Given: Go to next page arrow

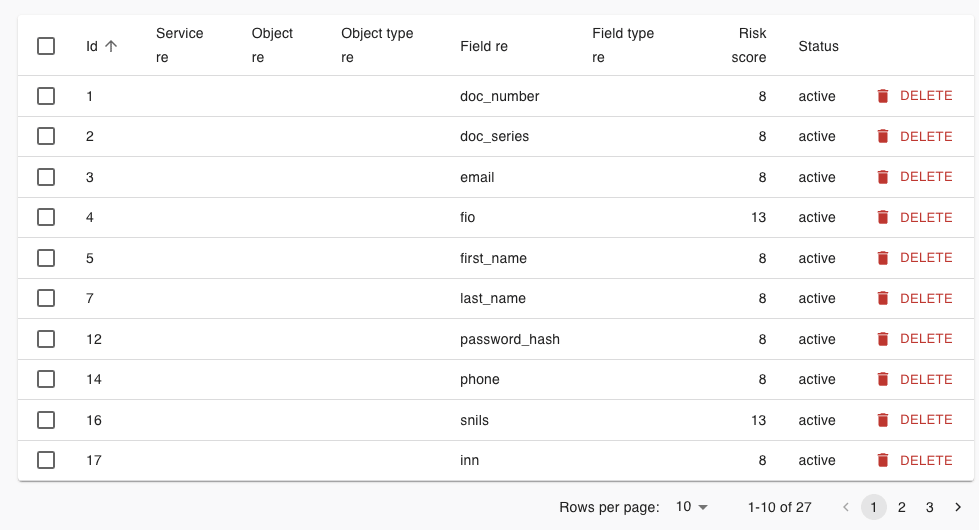Looking at the screenshot, I should pos(958,507).
